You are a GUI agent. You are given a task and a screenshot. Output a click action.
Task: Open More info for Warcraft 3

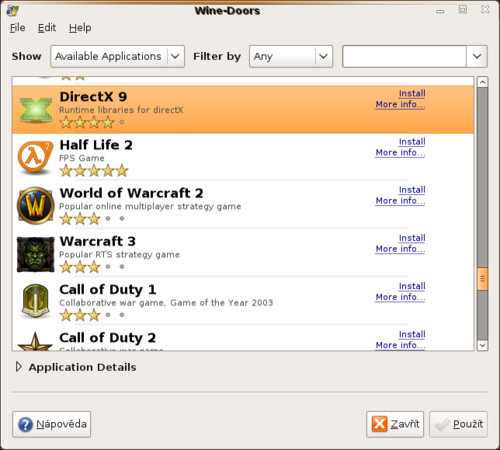(x=400, y=249)
